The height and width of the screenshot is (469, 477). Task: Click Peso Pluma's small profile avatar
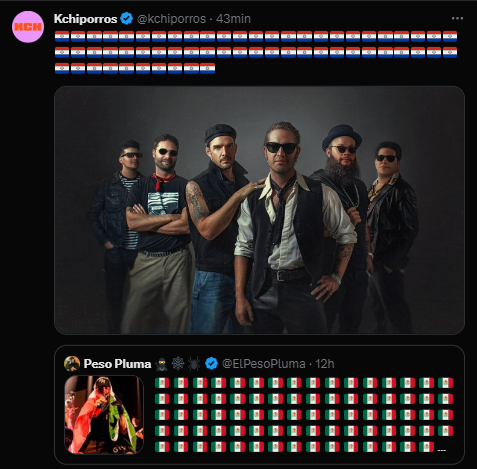(72, 363)
